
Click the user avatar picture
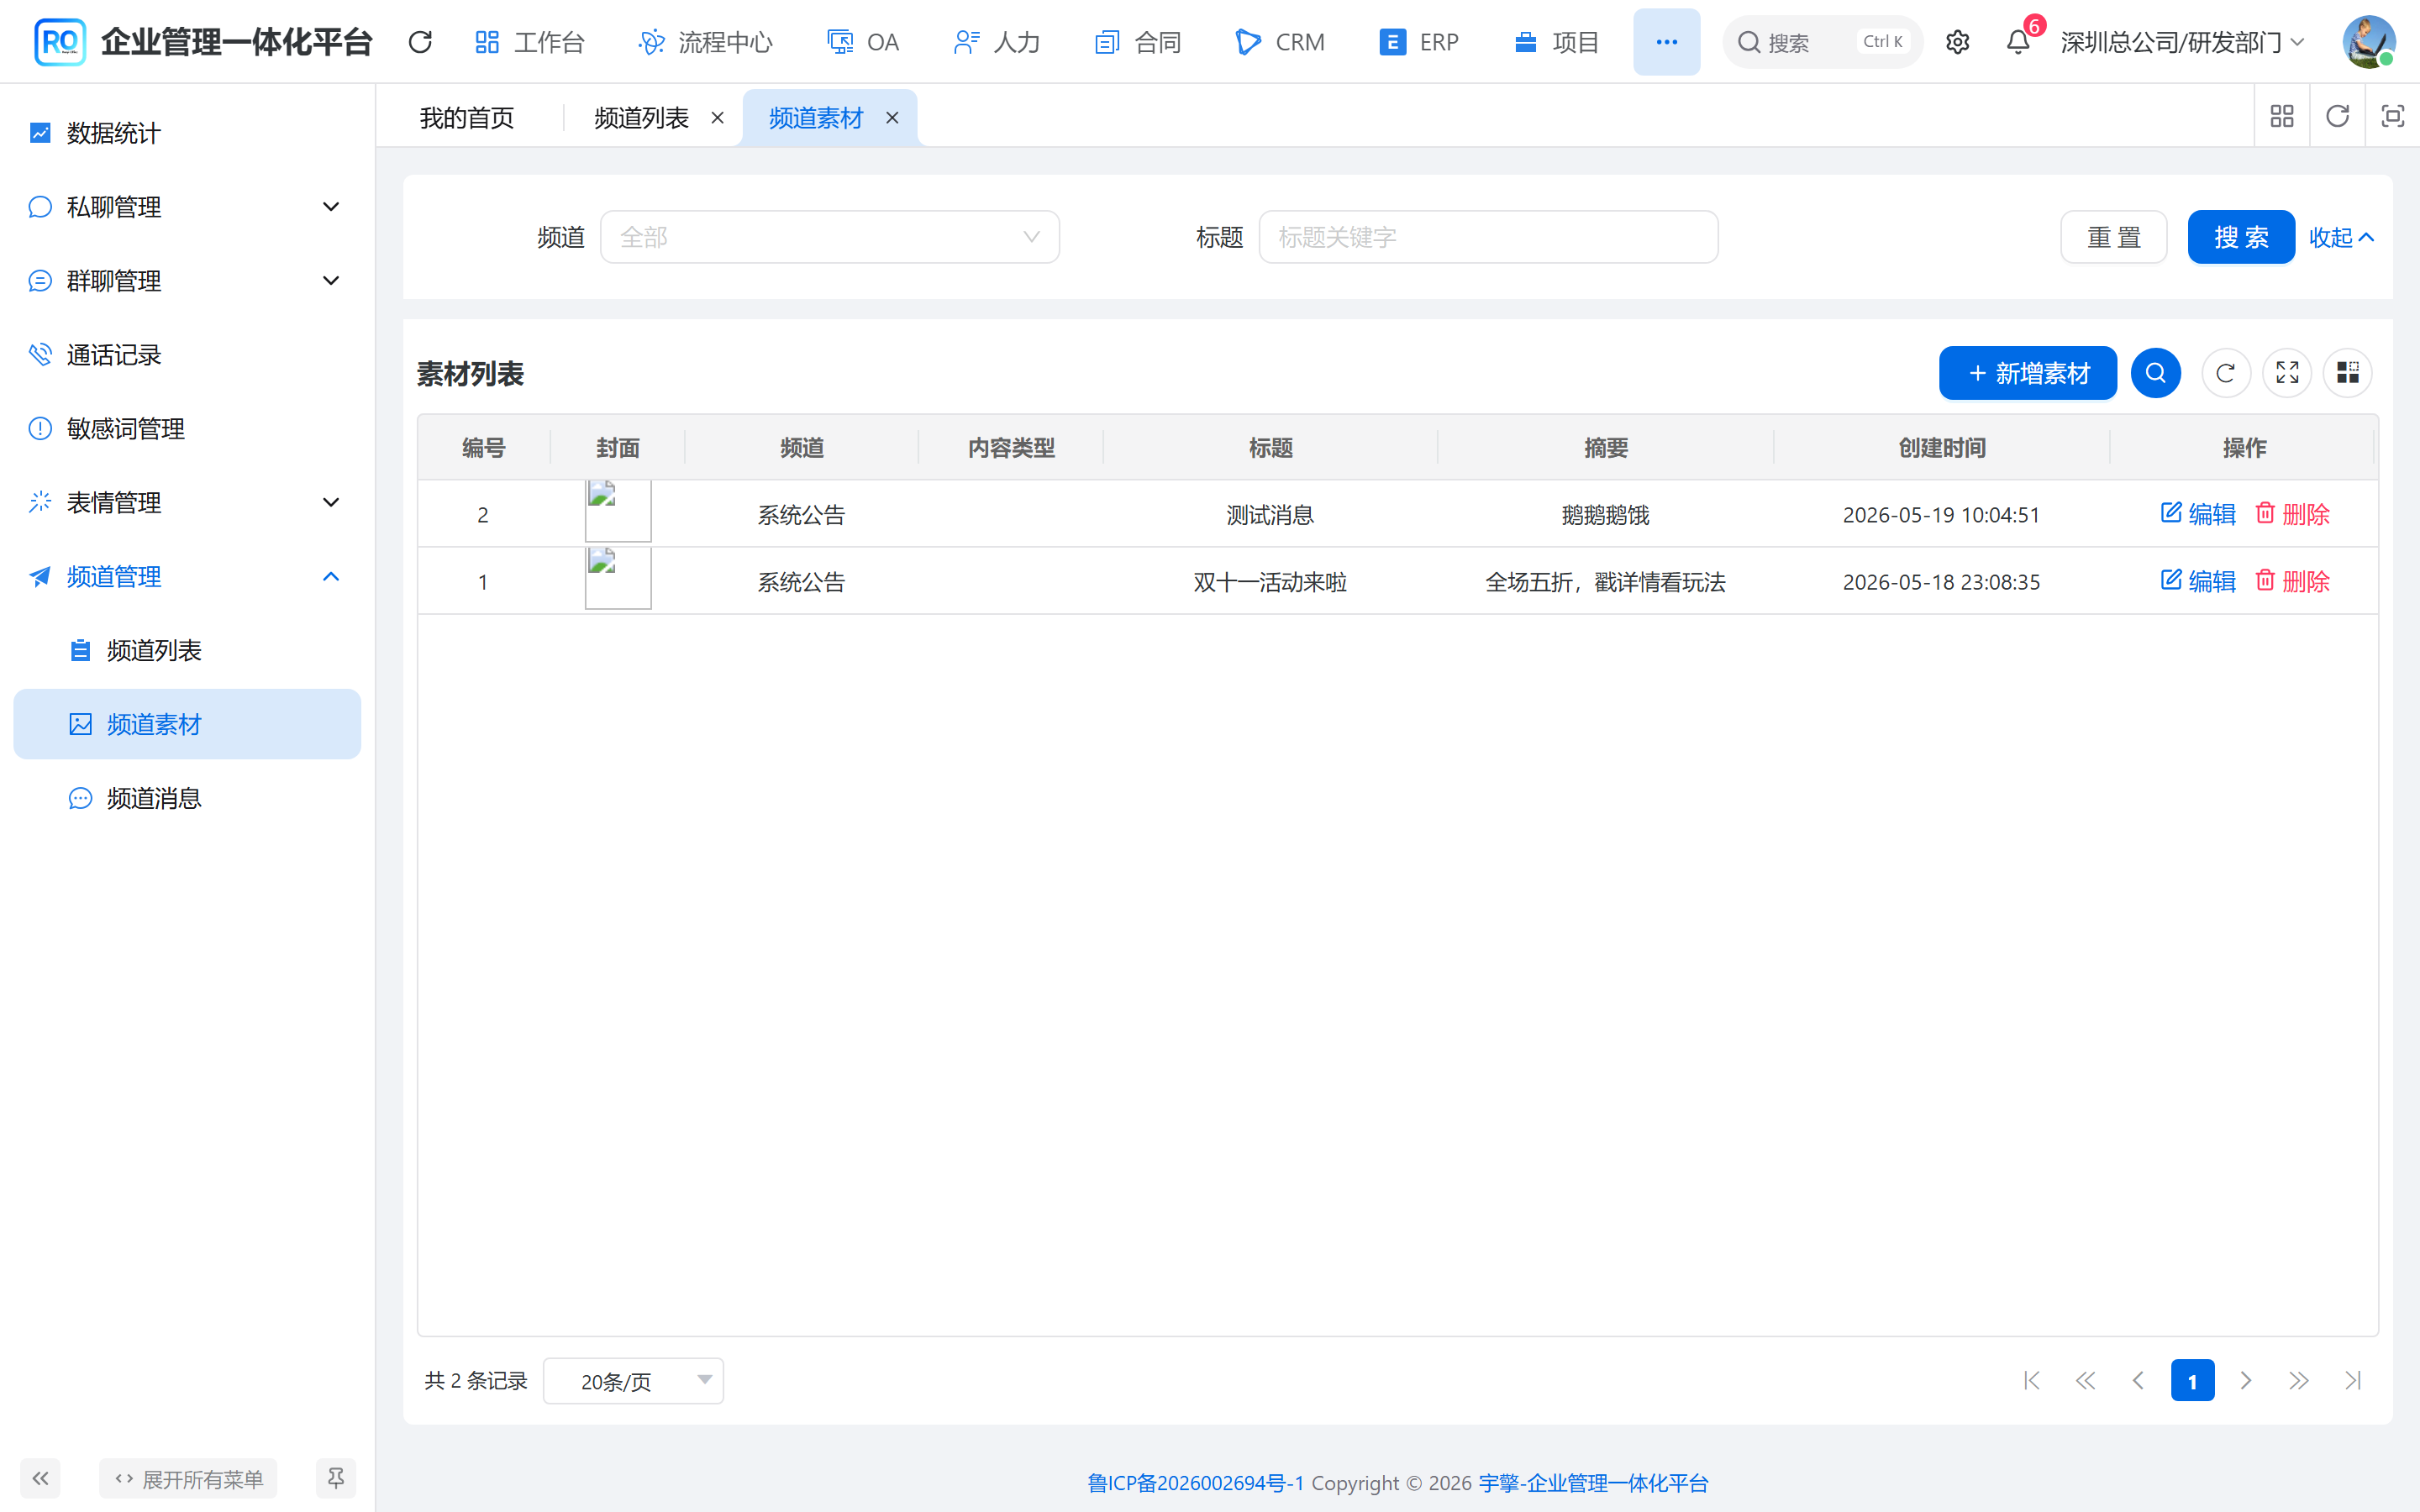tap(2368, 42)
